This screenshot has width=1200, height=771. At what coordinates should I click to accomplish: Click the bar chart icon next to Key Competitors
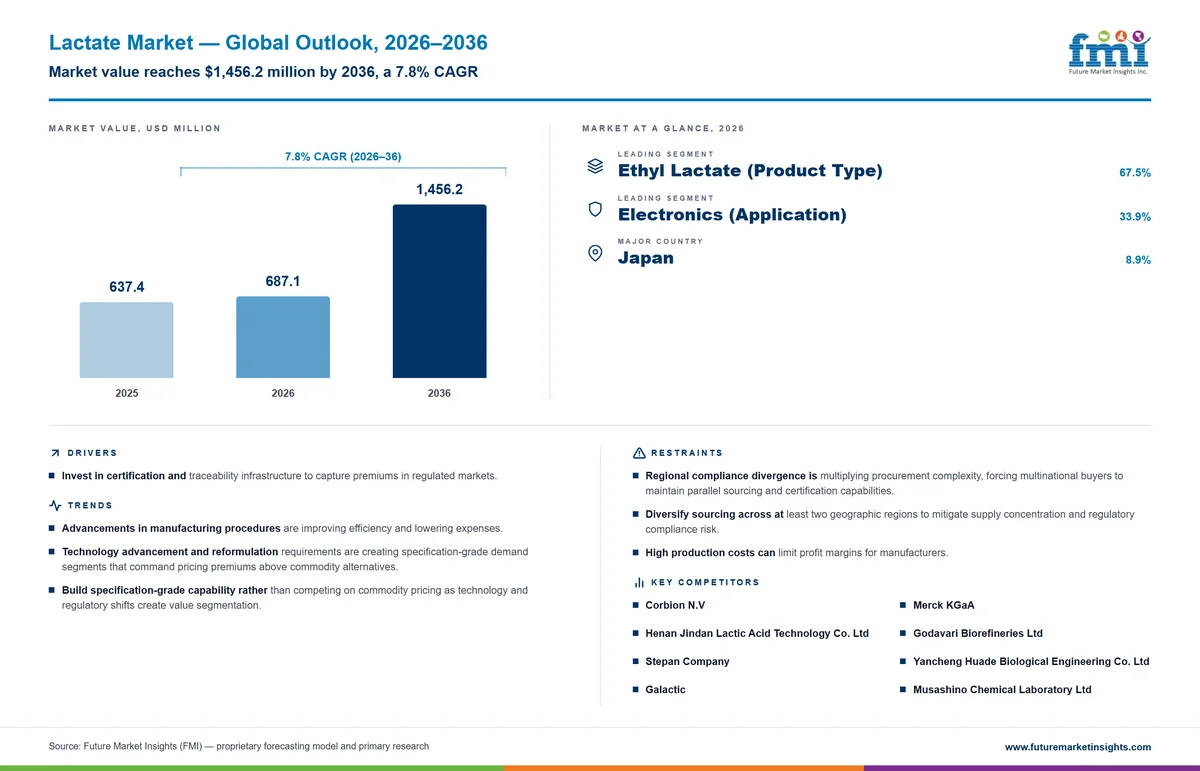639,582
